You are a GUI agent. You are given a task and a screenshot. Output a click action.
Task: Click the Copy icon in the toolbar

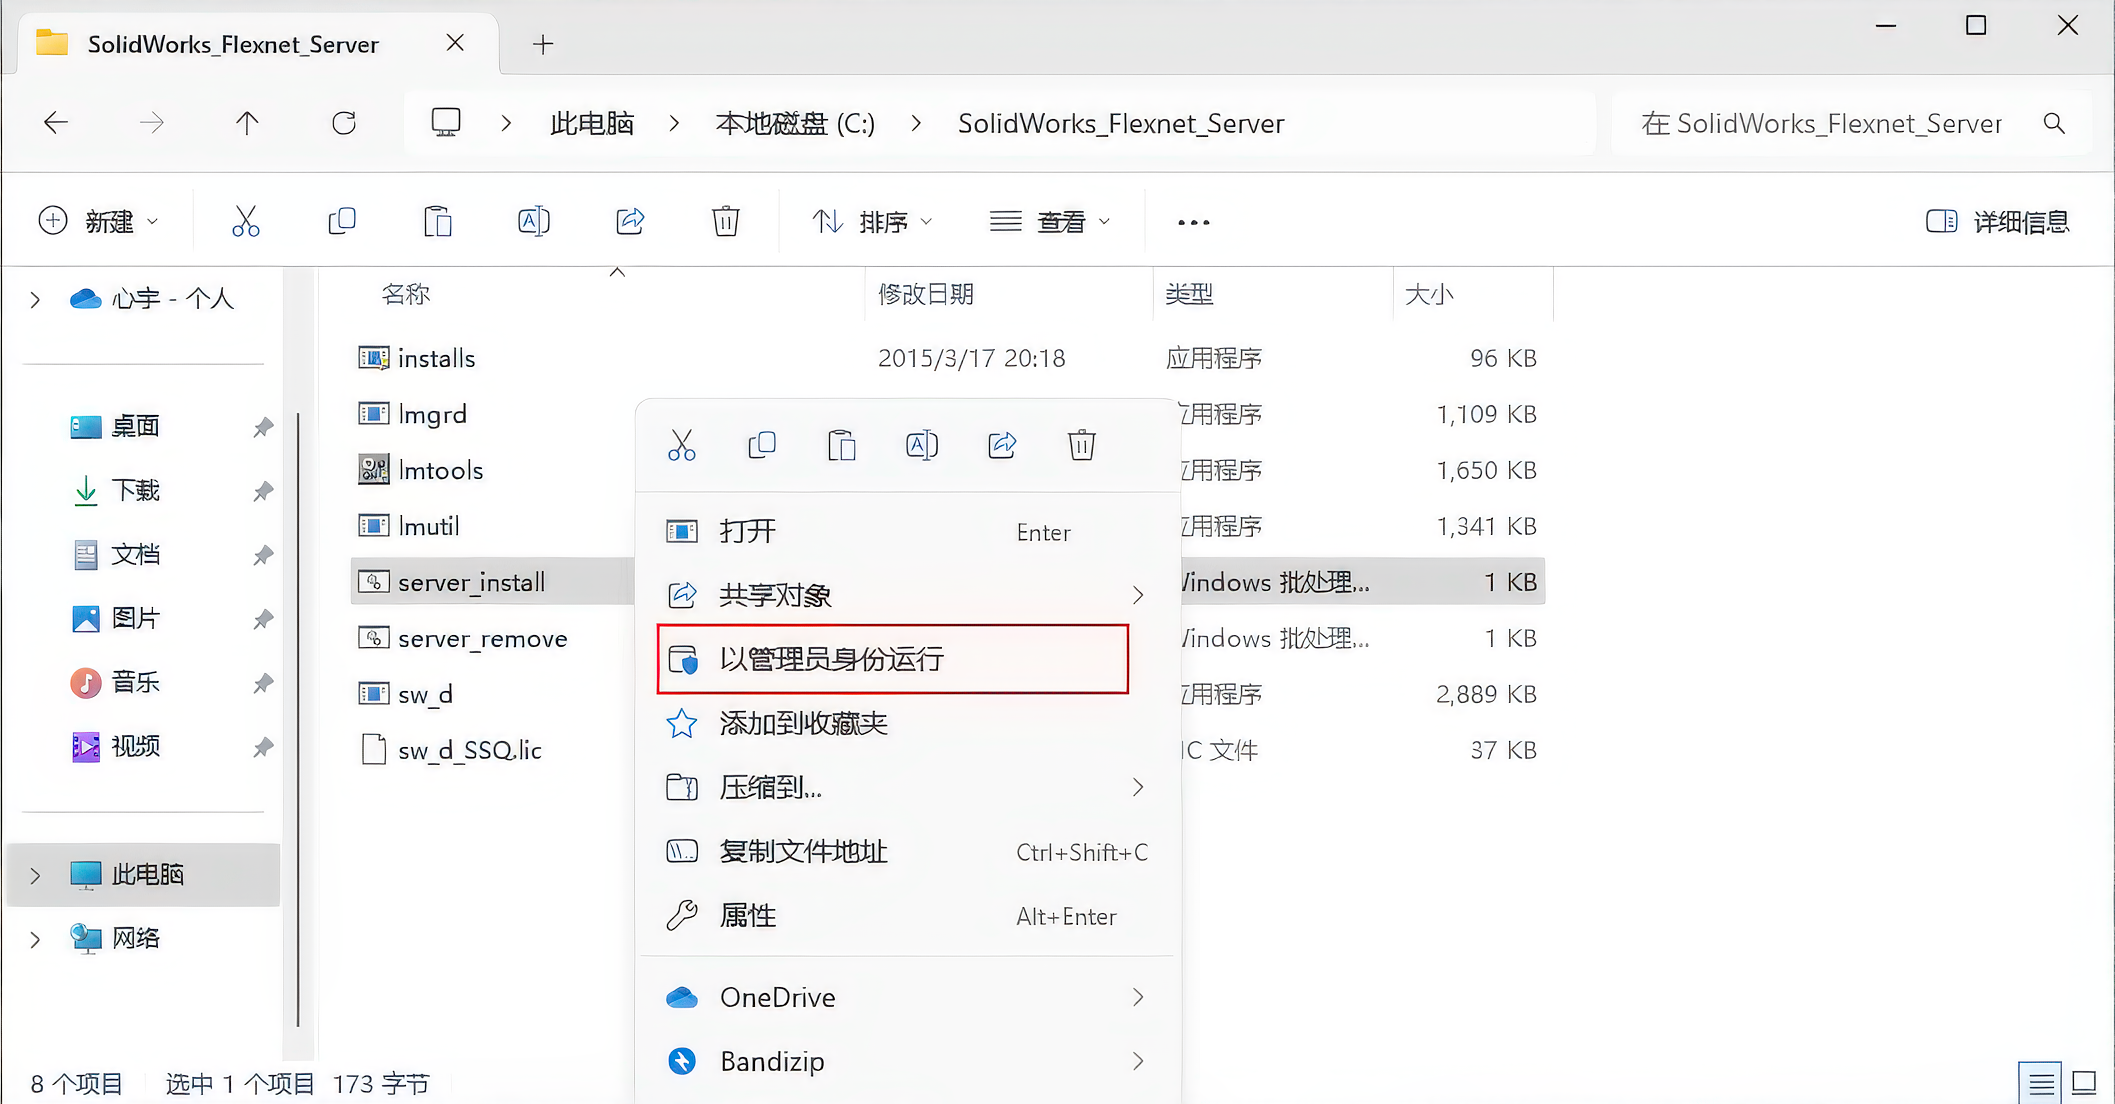coord(342,221)
